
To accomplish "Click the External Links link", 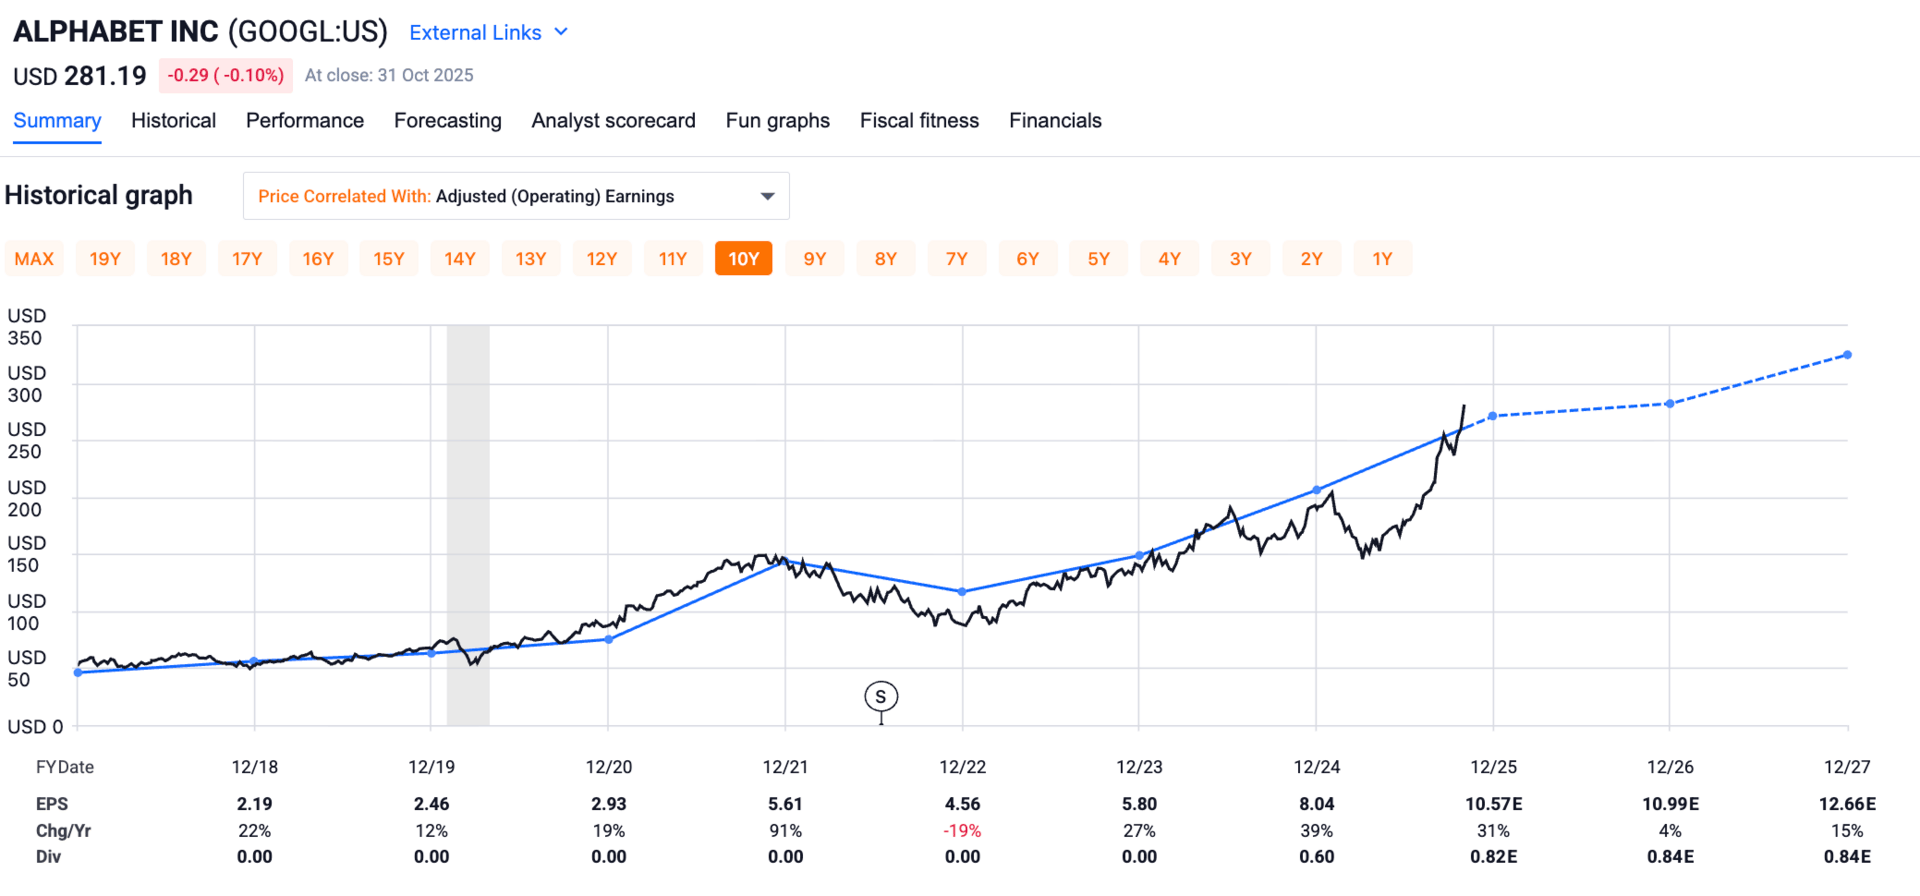I will pyautogui.click(x=475, y=33).
